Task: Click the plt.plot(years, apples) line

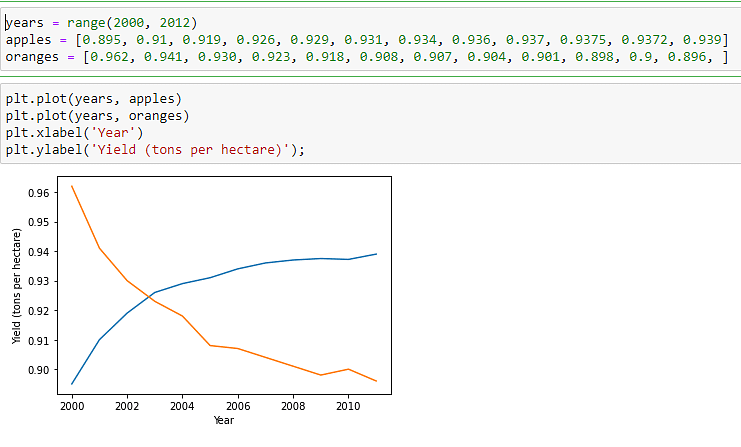Action: [x=94, y=99]
